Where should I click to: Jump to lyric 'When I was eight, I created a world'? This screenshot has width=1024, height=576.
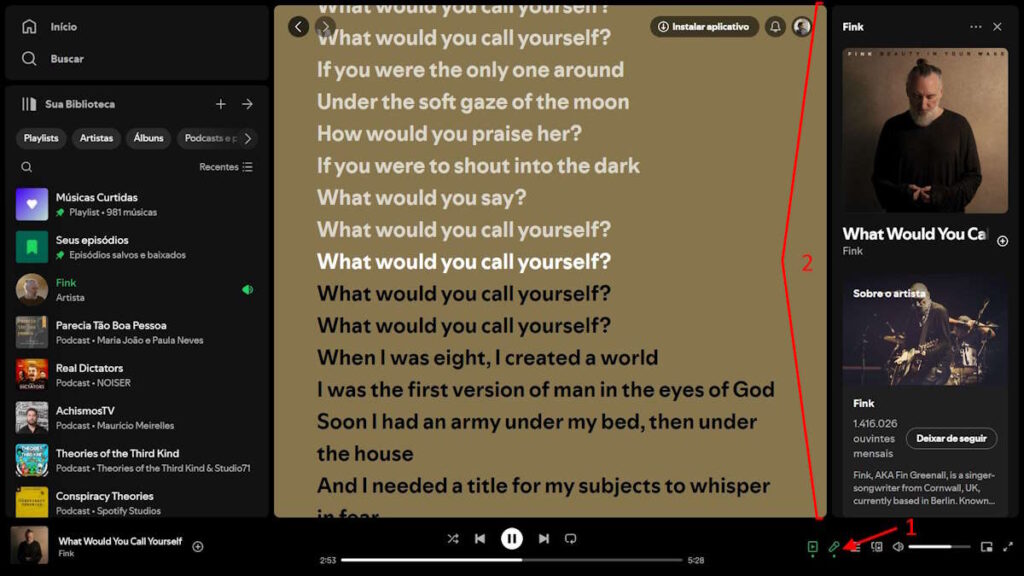tap(488, 358)
